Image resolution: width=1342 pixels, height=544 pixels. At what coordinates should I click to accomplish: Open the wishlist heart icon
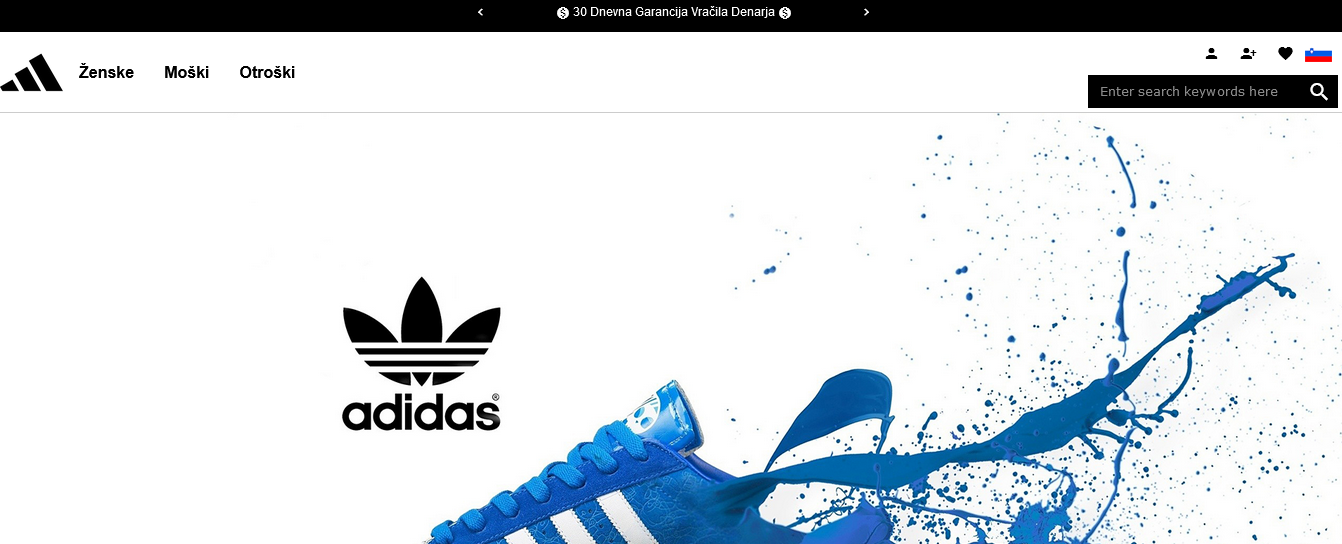[x=1285, y=54]
